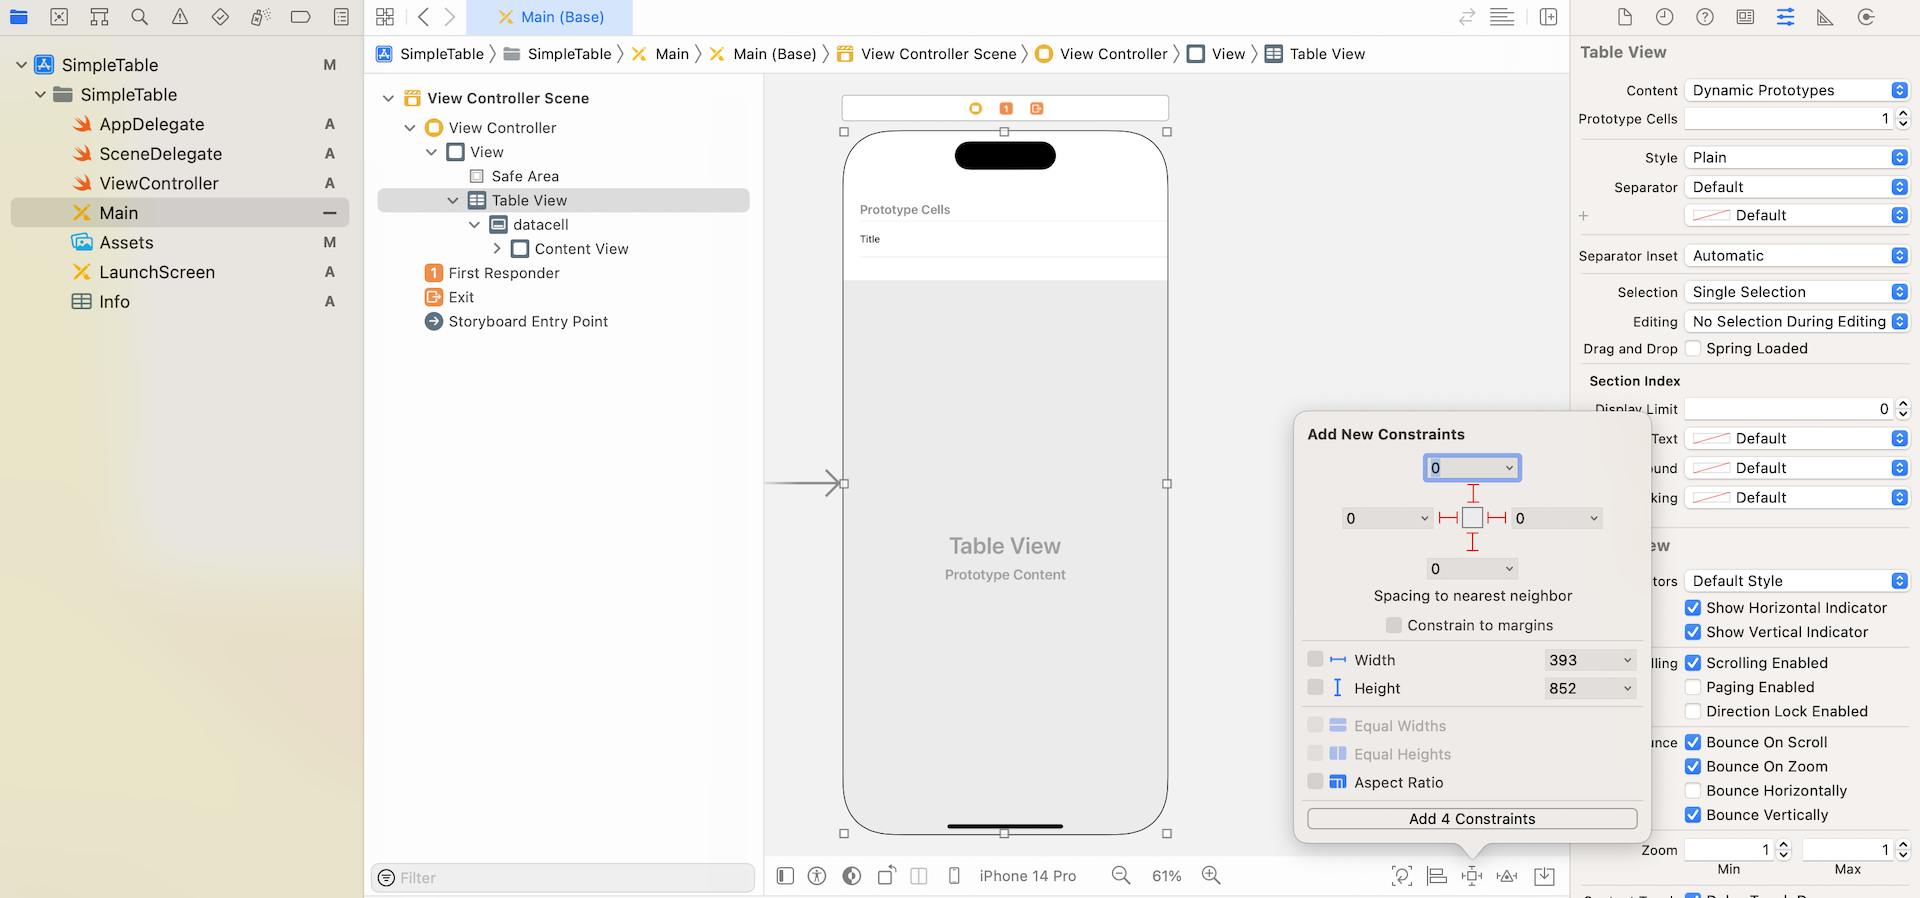
Task: Open the related items grid icon
Action: 385,17
